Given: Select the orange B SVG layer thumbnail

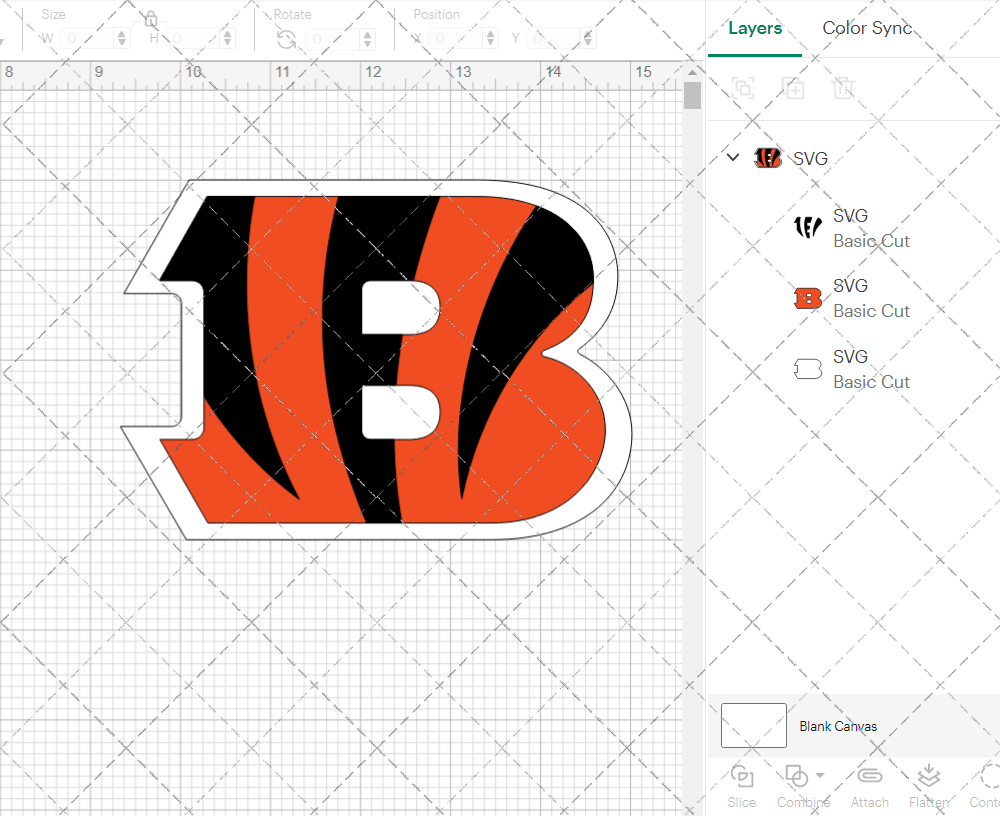Looking at the screenshot, I should [x=807, y=298].
